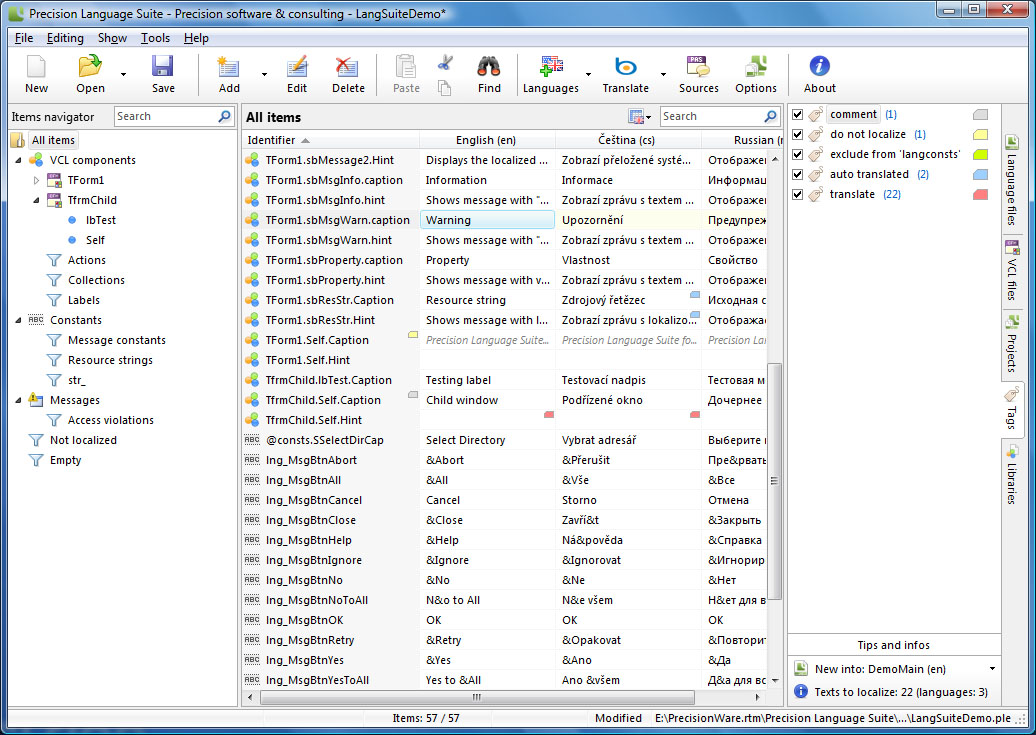1036x735 pixels.
Task: Switch to the VCL files side tab
Action: tap(1012, 271)
